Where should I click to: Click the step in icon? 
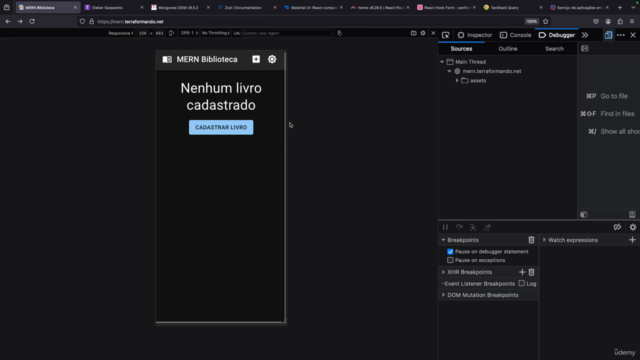473,227
